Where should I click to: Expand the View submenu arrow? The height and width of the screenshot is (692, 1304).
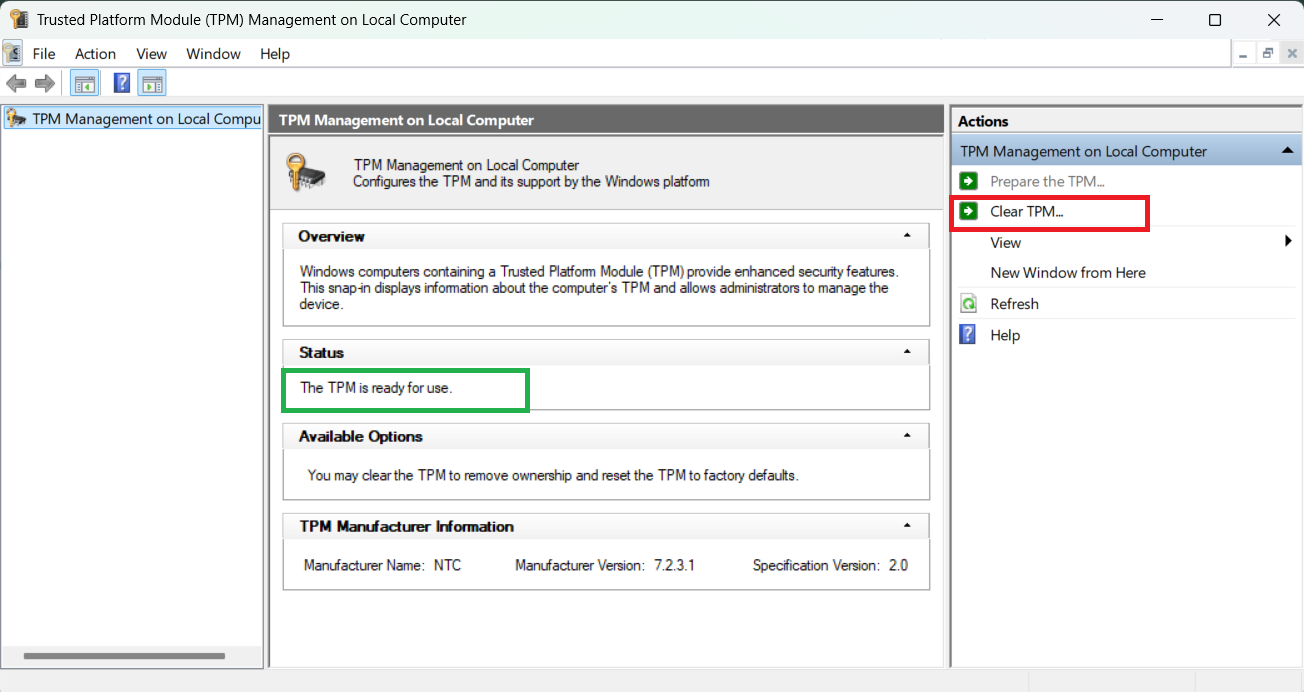click(x=1289, y=242)
